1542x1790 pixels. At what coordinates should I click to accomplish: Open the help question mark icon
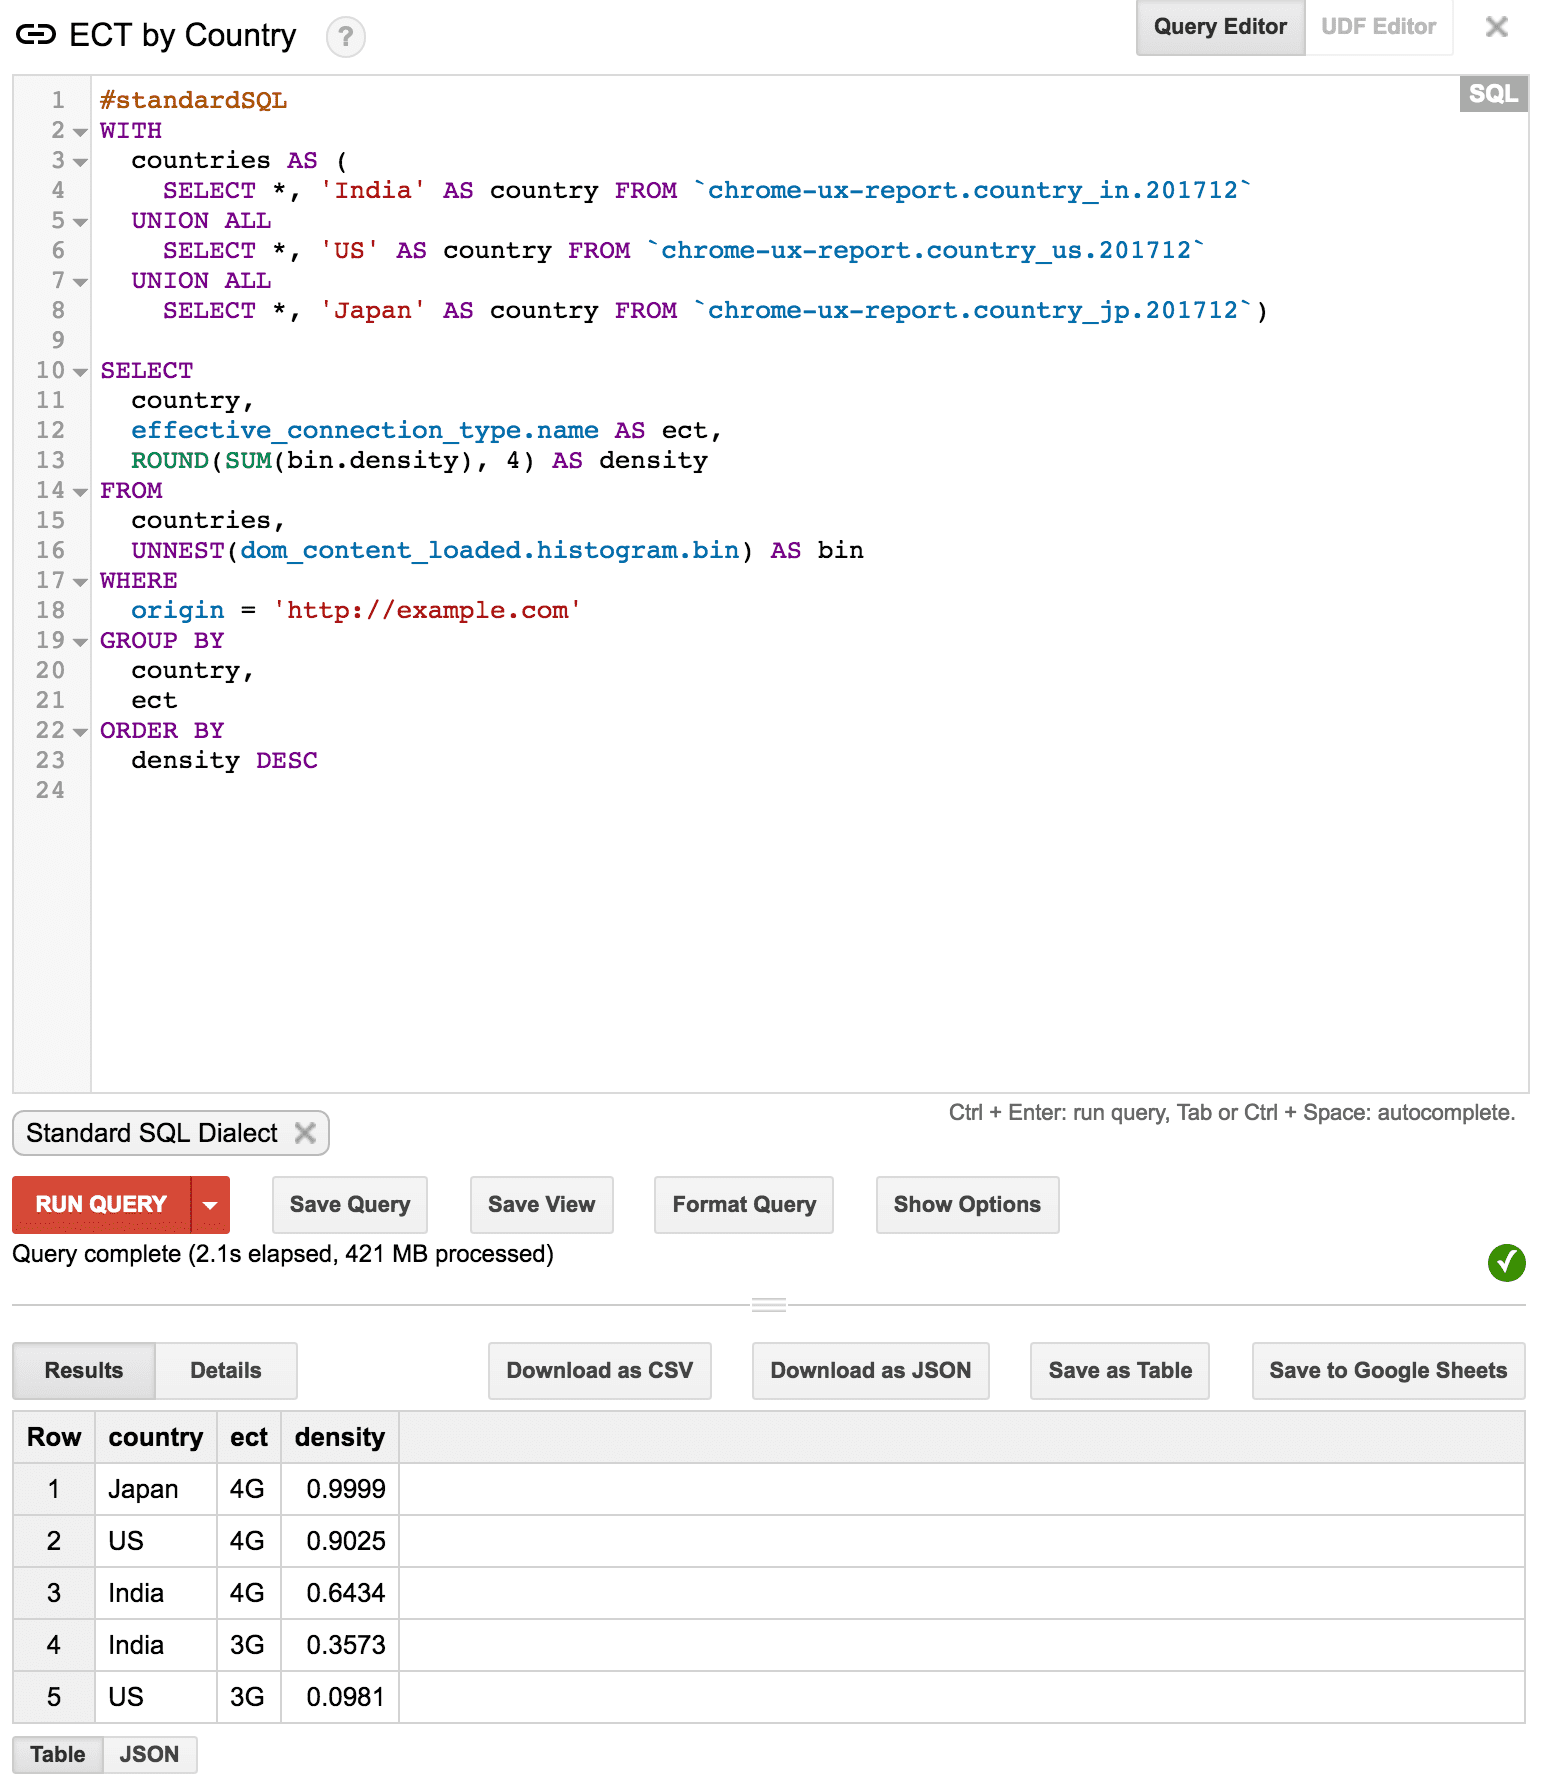(345, 37)
